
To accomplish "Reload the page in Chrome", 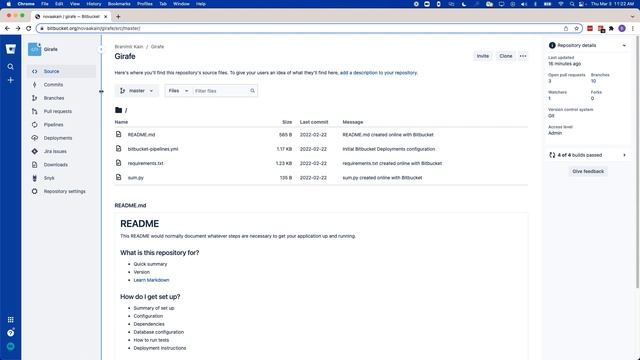I will [x=29, y=28].
